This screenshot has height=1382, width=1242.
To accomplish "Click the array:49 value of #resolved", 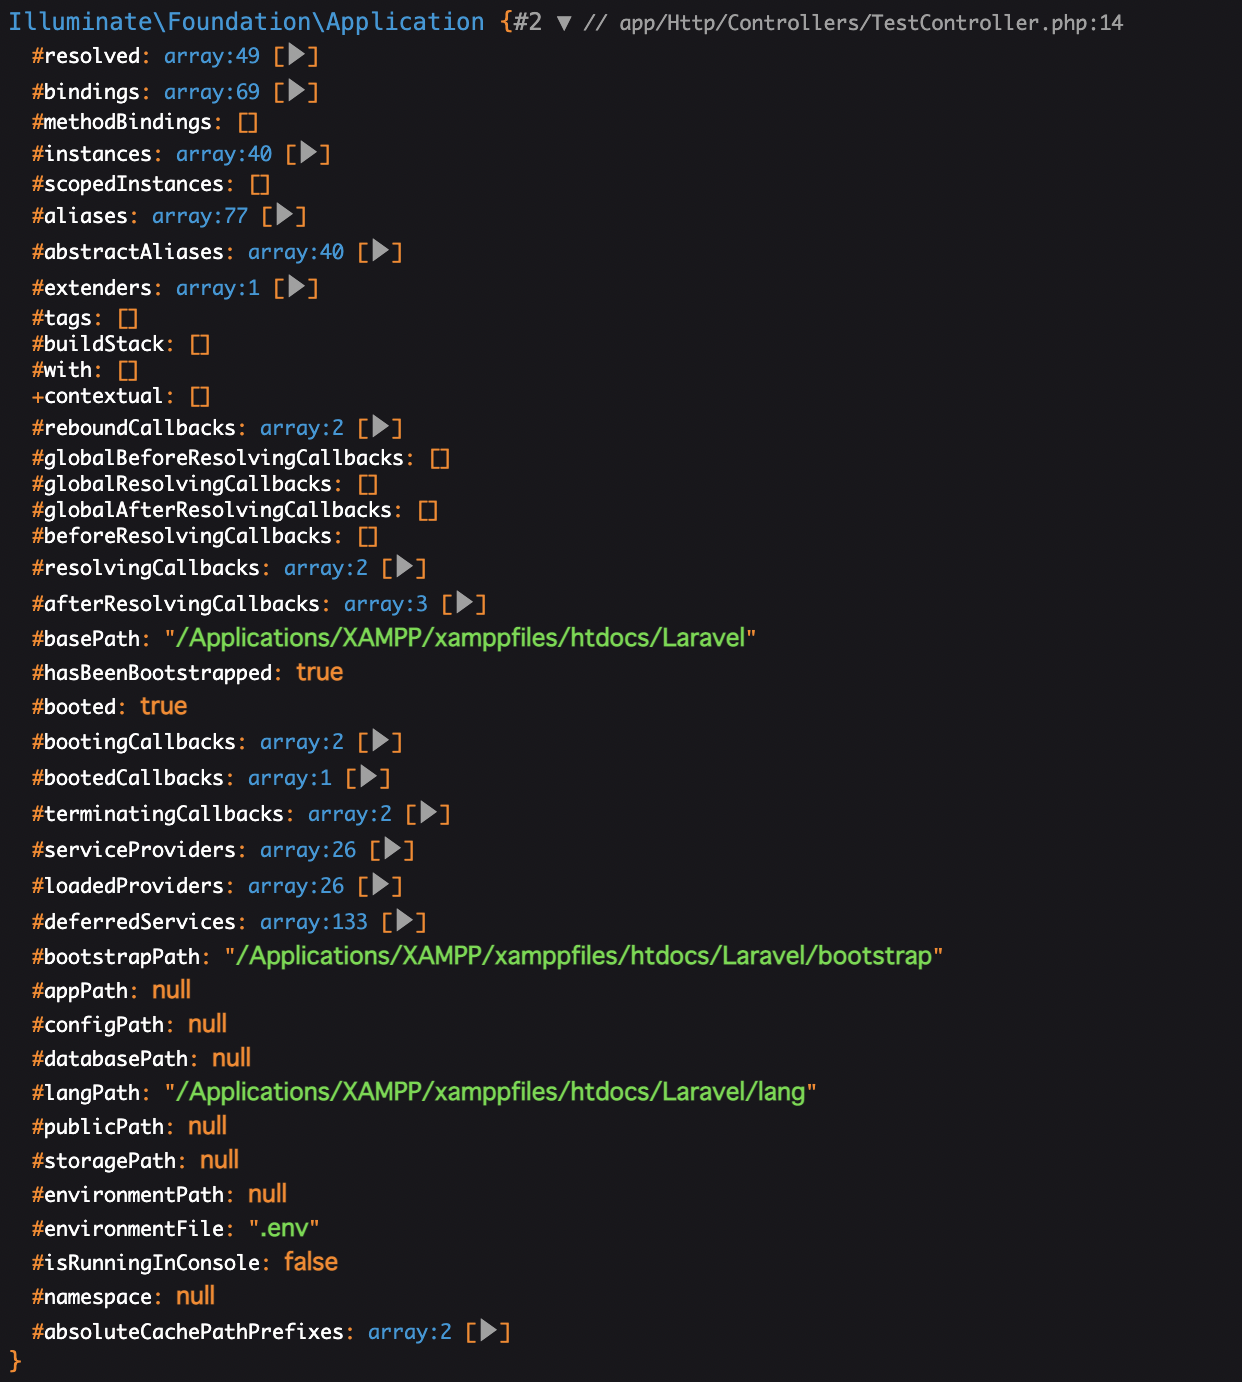I will coord(212,56).
